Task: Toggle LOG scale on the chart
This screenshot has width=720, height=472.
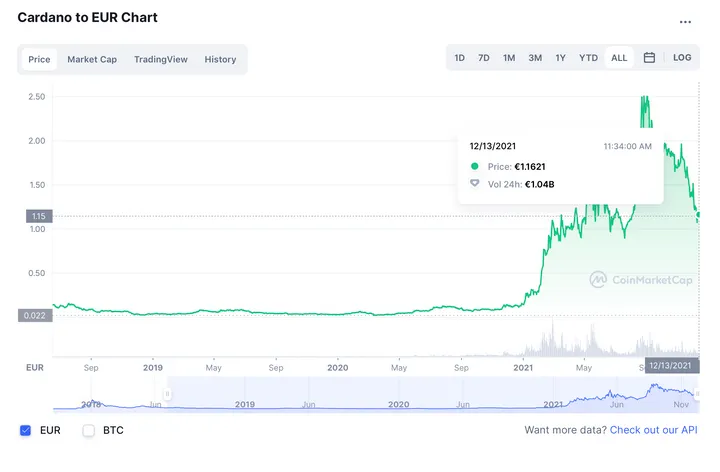Action: [x=682, y=58]
